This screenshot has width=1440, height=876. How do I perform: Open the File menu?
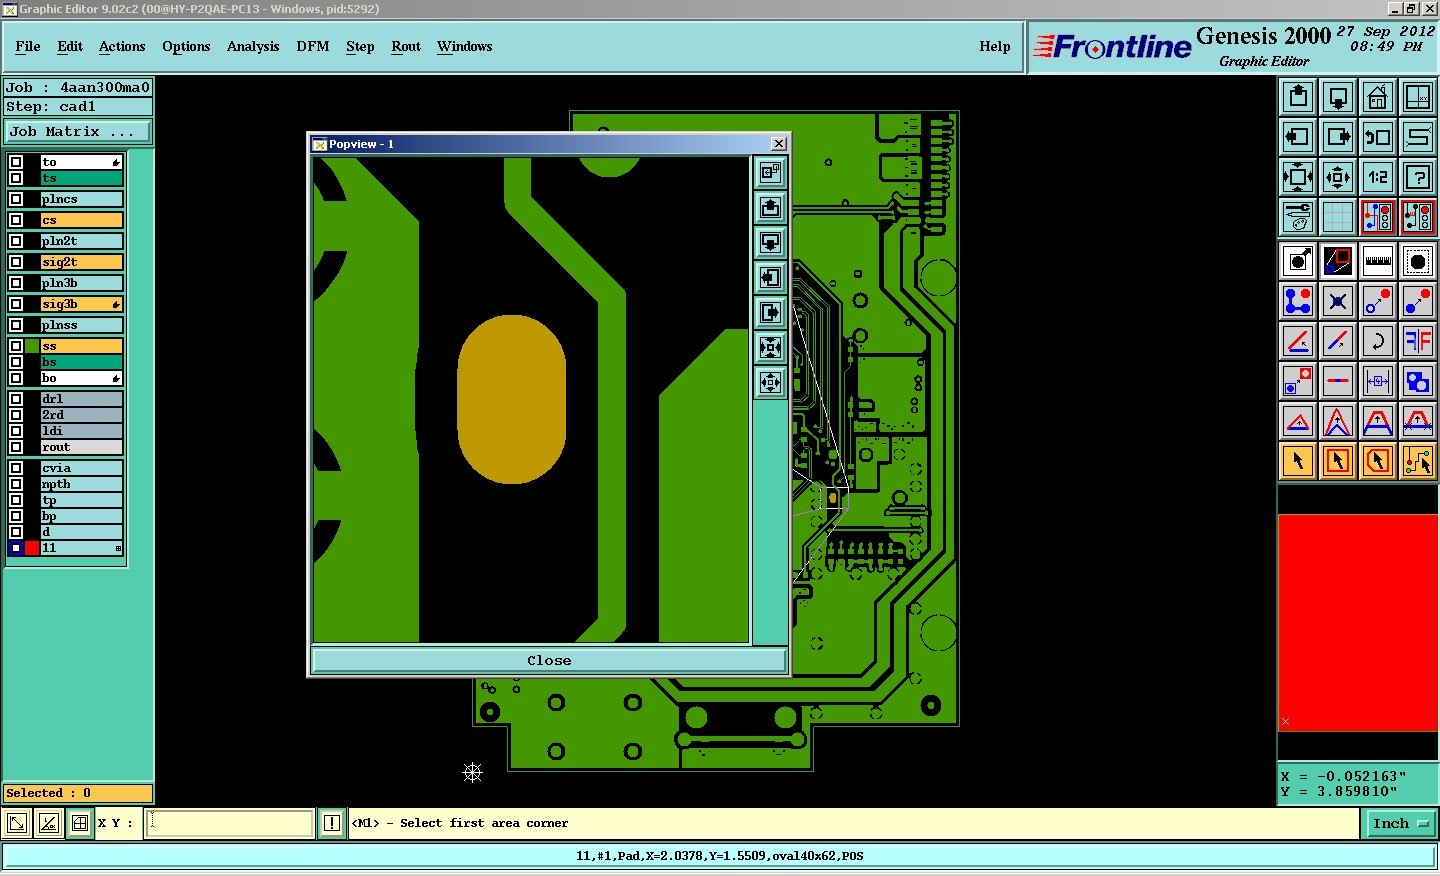click(28, 47)
